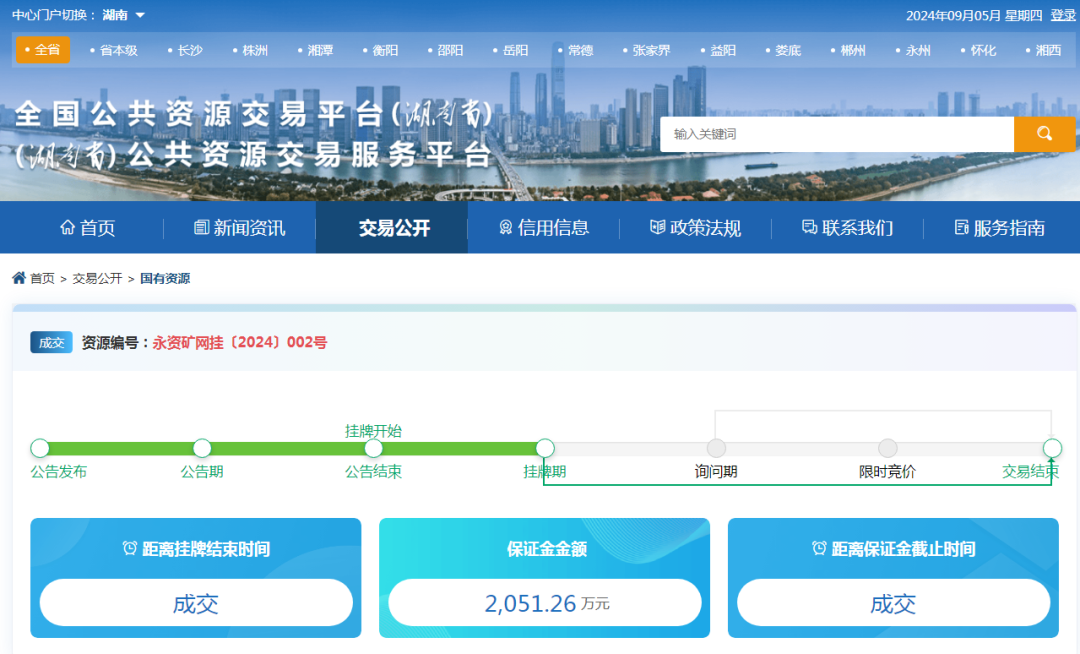
Task: Click the 限时竞价 progress step circle
Action: pyautogui.click(x=887, y=448)
